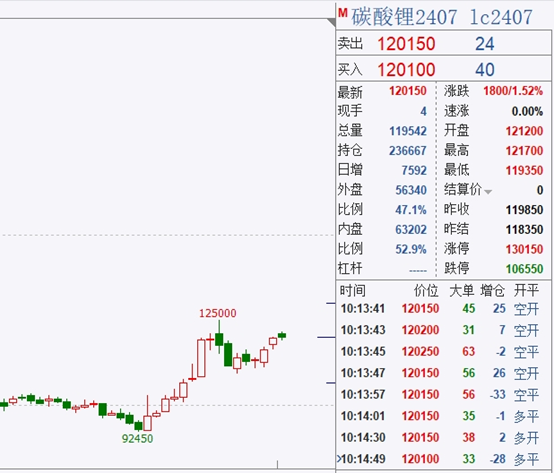This screenshot has height=474, width=555.
Task: Click the 买入 price 120100
Action: click(406, 69)
